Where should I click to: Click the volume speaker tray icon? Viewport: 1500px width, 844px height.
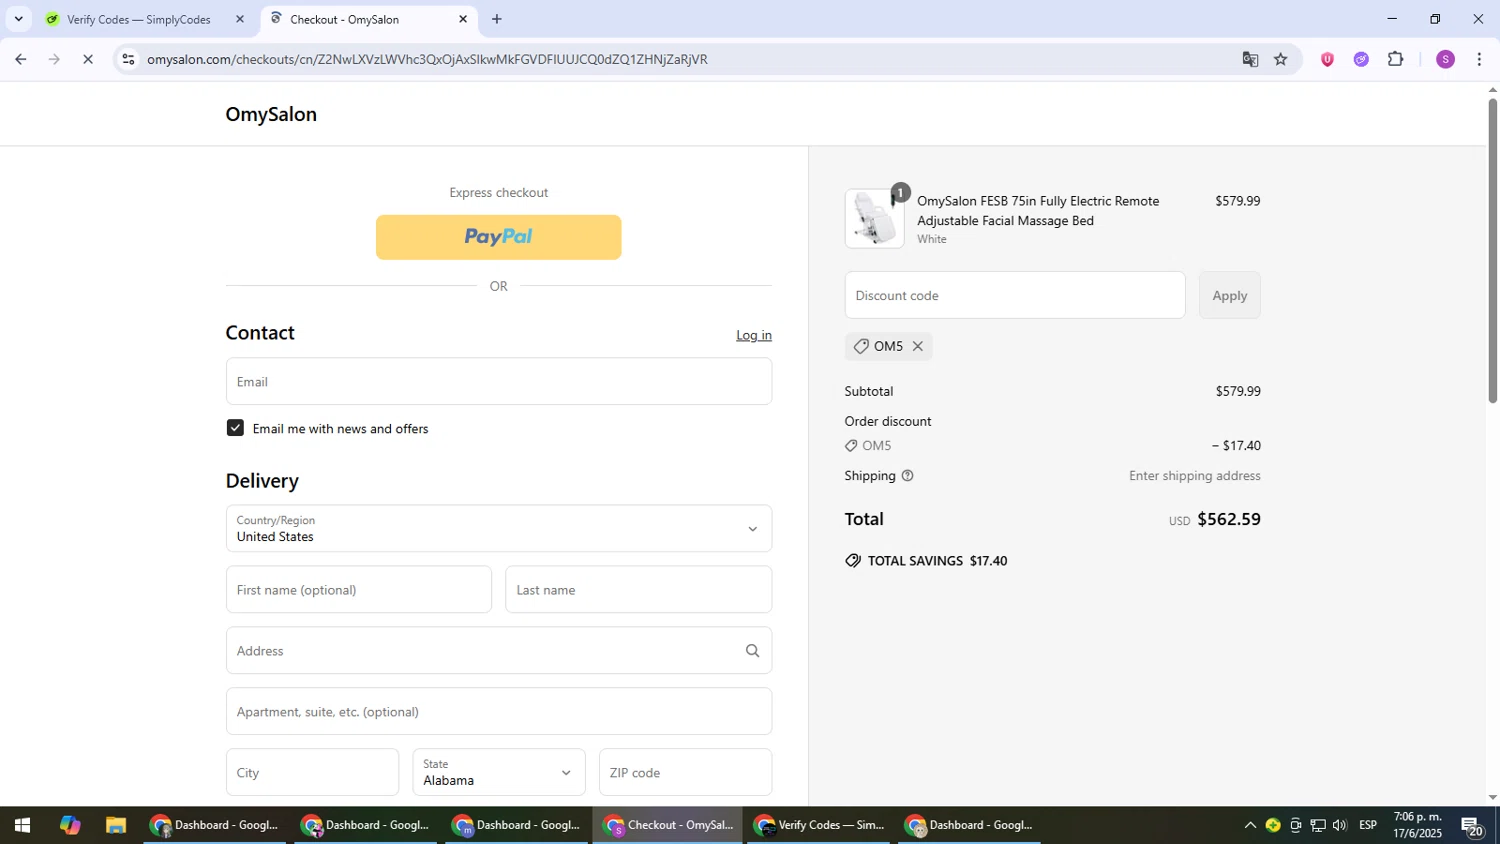[x=1340, y=825]
